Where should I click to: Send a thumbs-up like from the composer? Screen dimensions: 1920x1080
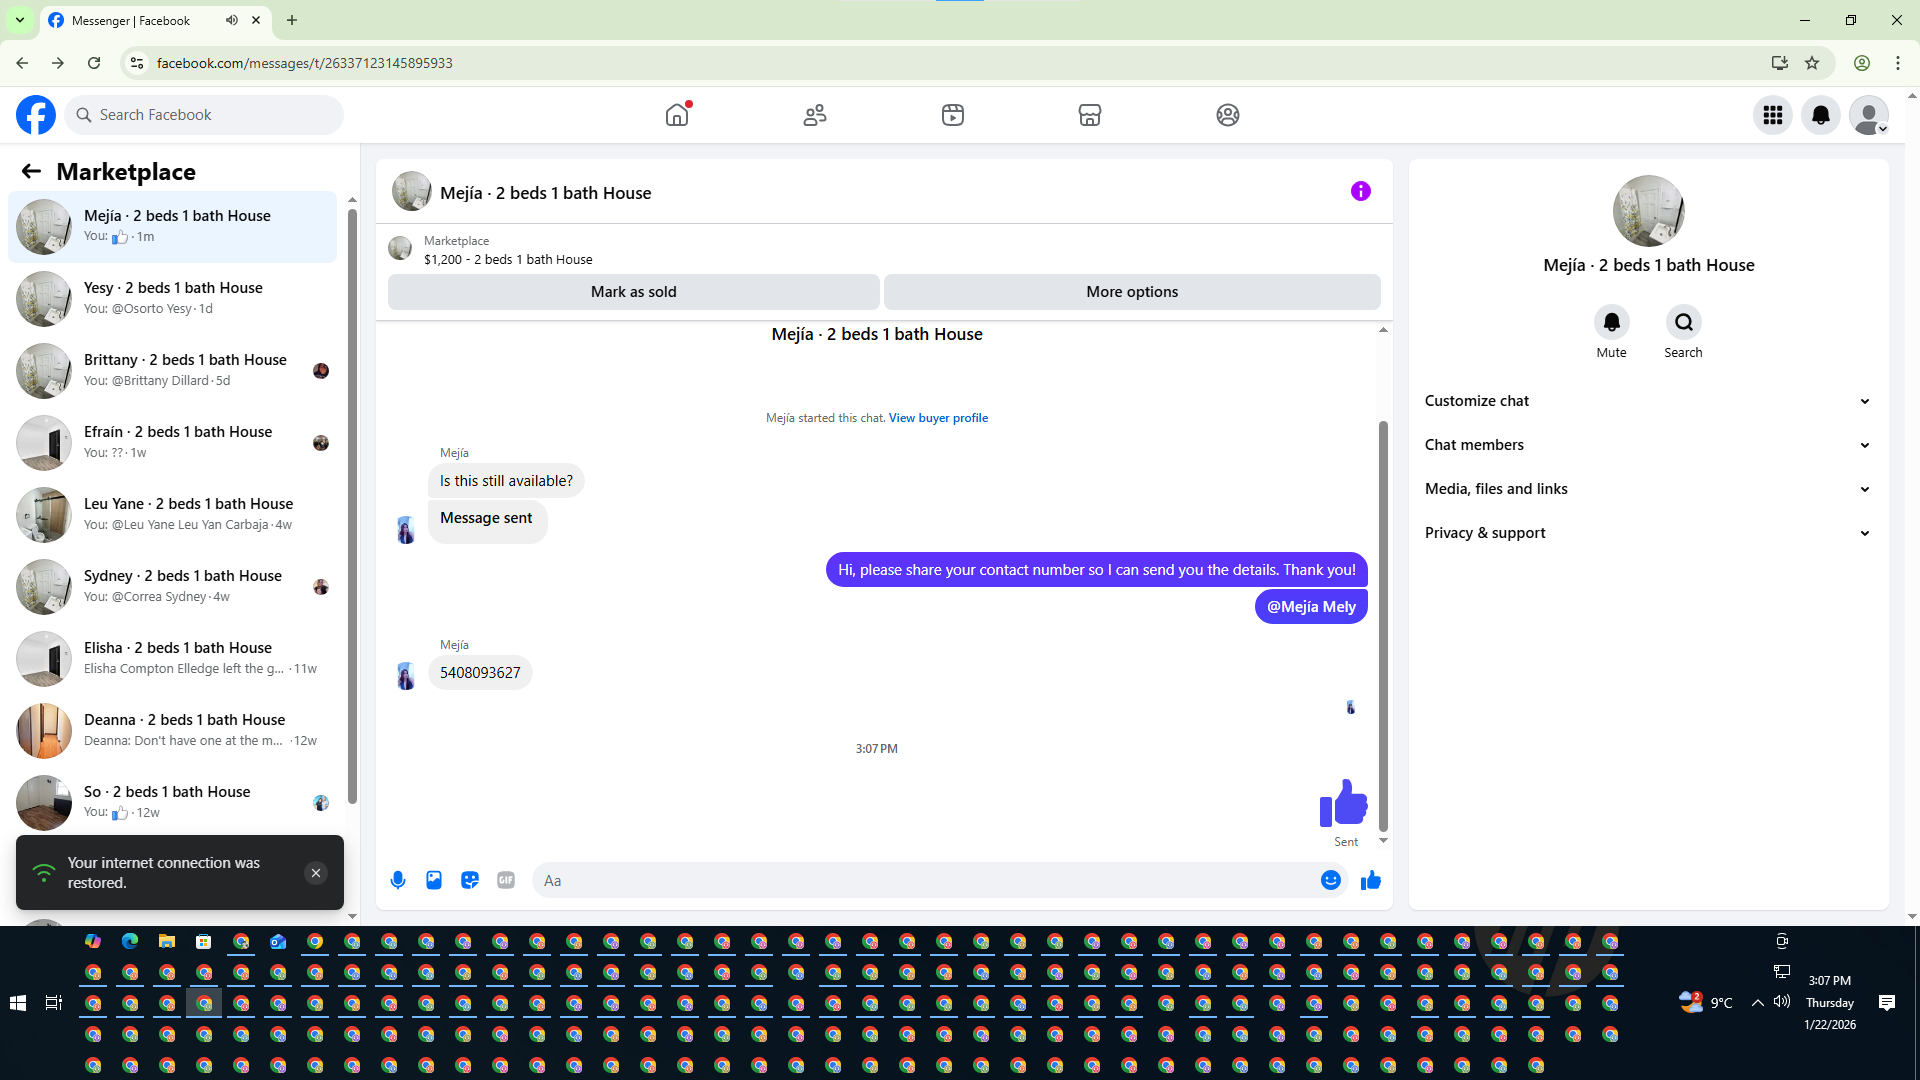[1371, 880]
